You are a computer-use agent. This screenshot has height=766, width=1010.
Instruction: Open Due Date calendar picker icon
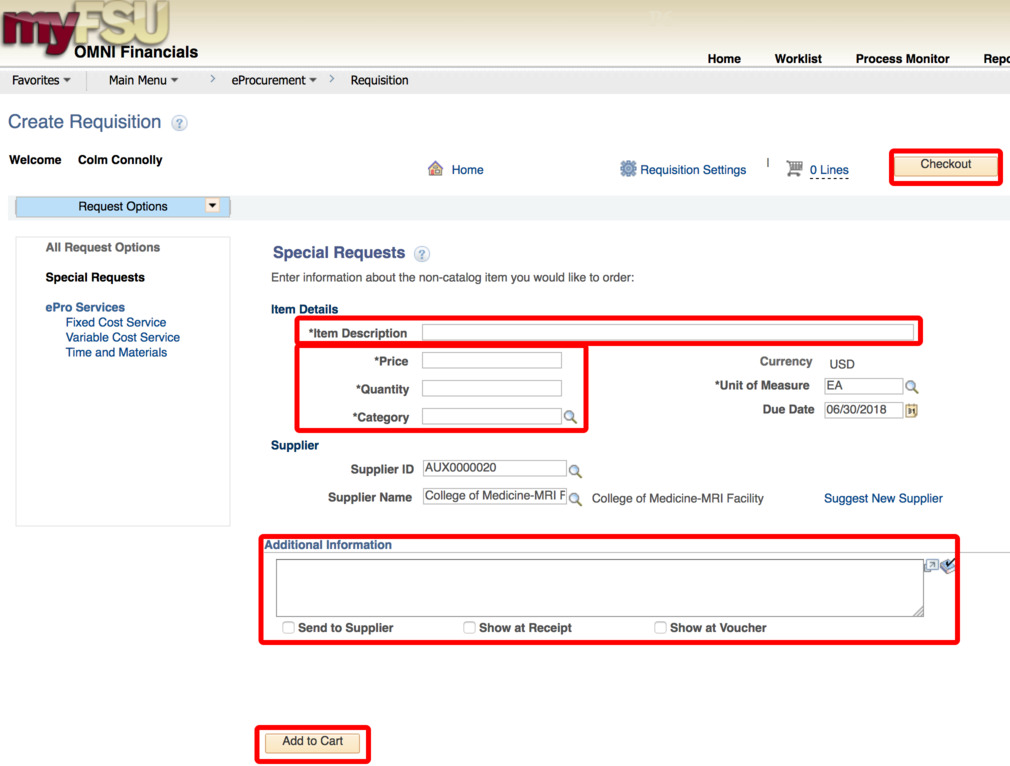point(911,410)
